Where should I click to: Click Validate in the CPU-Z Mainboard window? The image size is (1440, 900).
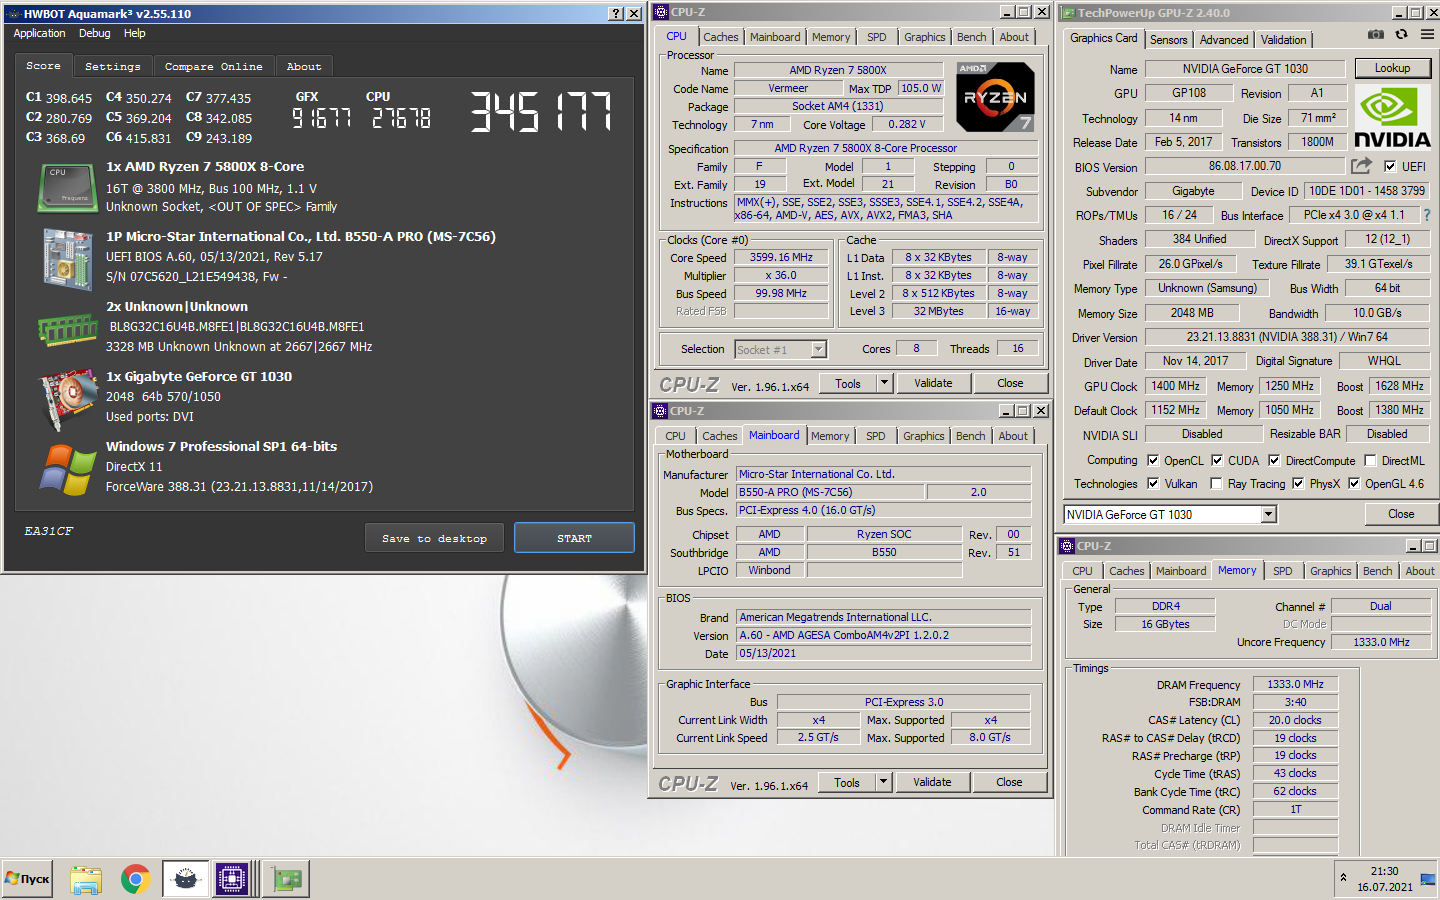pos(932,782)
